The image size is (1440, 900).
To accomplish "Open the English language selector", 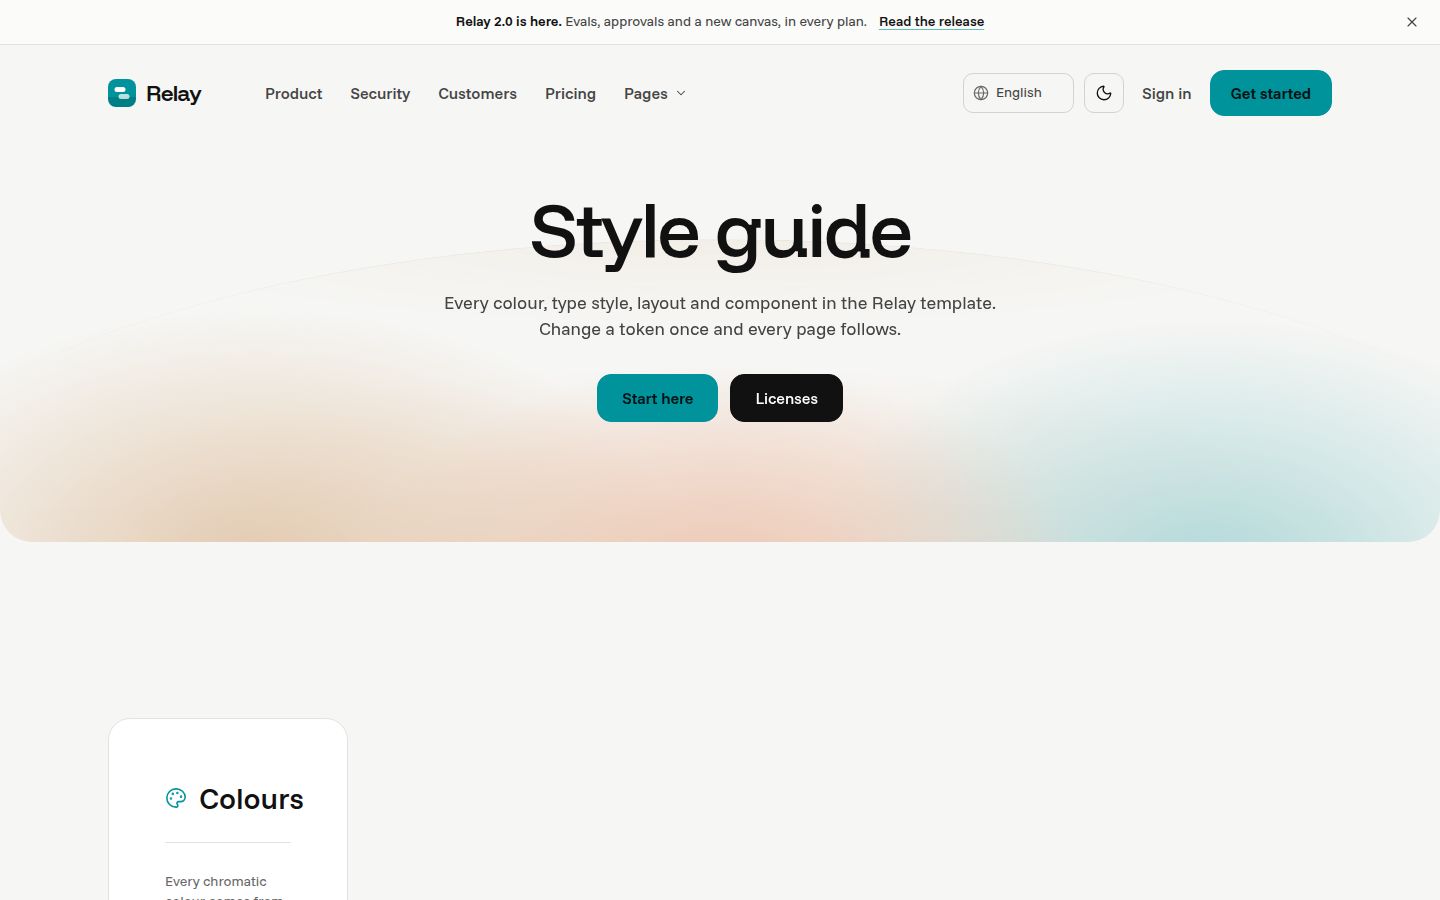I will pyautogui.click(x=1018, y=93).
